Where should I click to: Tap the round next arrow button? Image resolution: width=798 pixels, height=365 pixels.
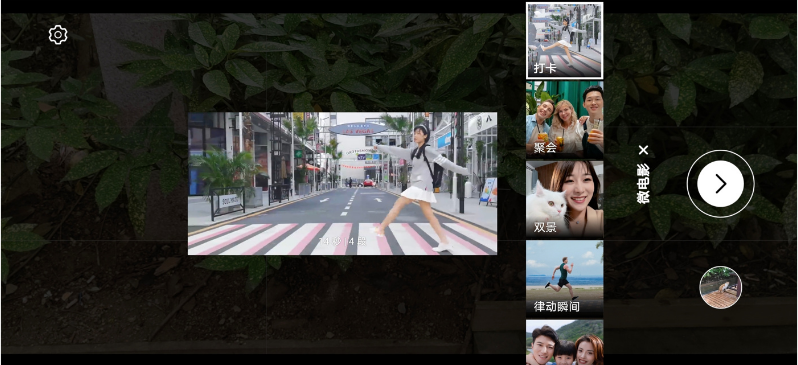pos(720,184)
